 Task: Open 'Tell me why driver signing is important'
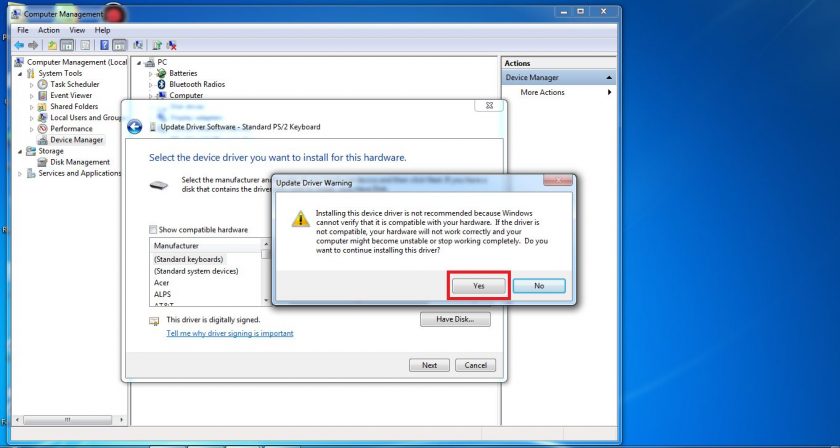[229, 333]
